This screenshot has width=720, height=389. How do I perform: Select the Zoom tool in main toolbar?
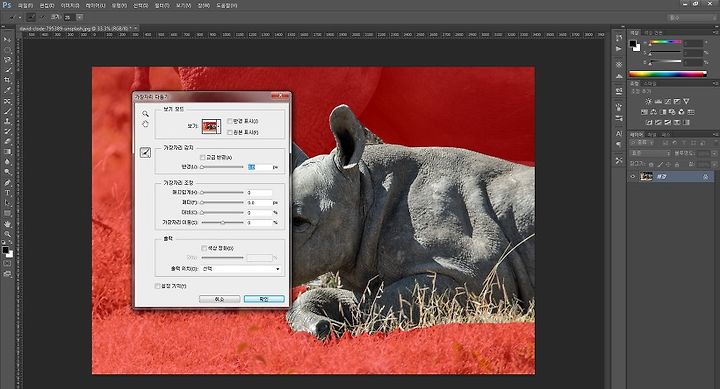7,234
